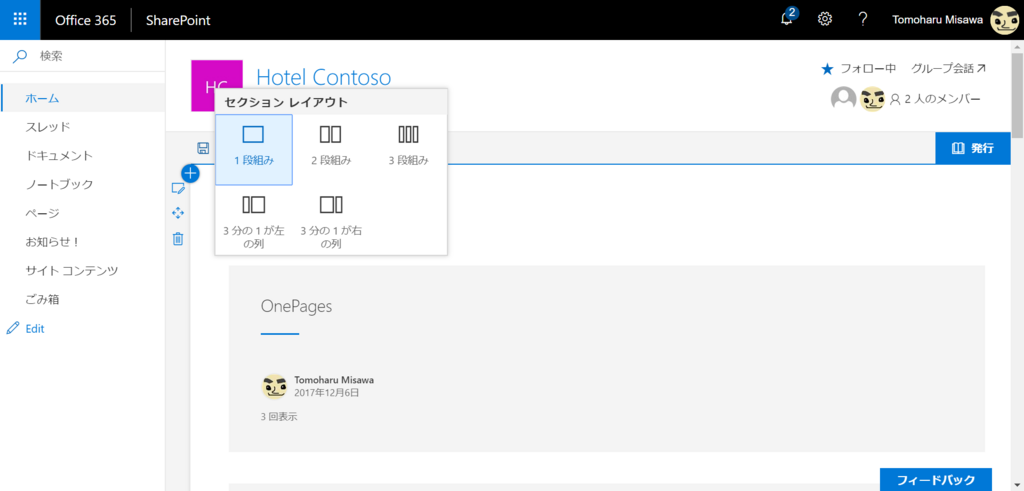Open ページ in left navigation
The height and width of the screenshot is (491, 1024).
(x=82, y=213)
